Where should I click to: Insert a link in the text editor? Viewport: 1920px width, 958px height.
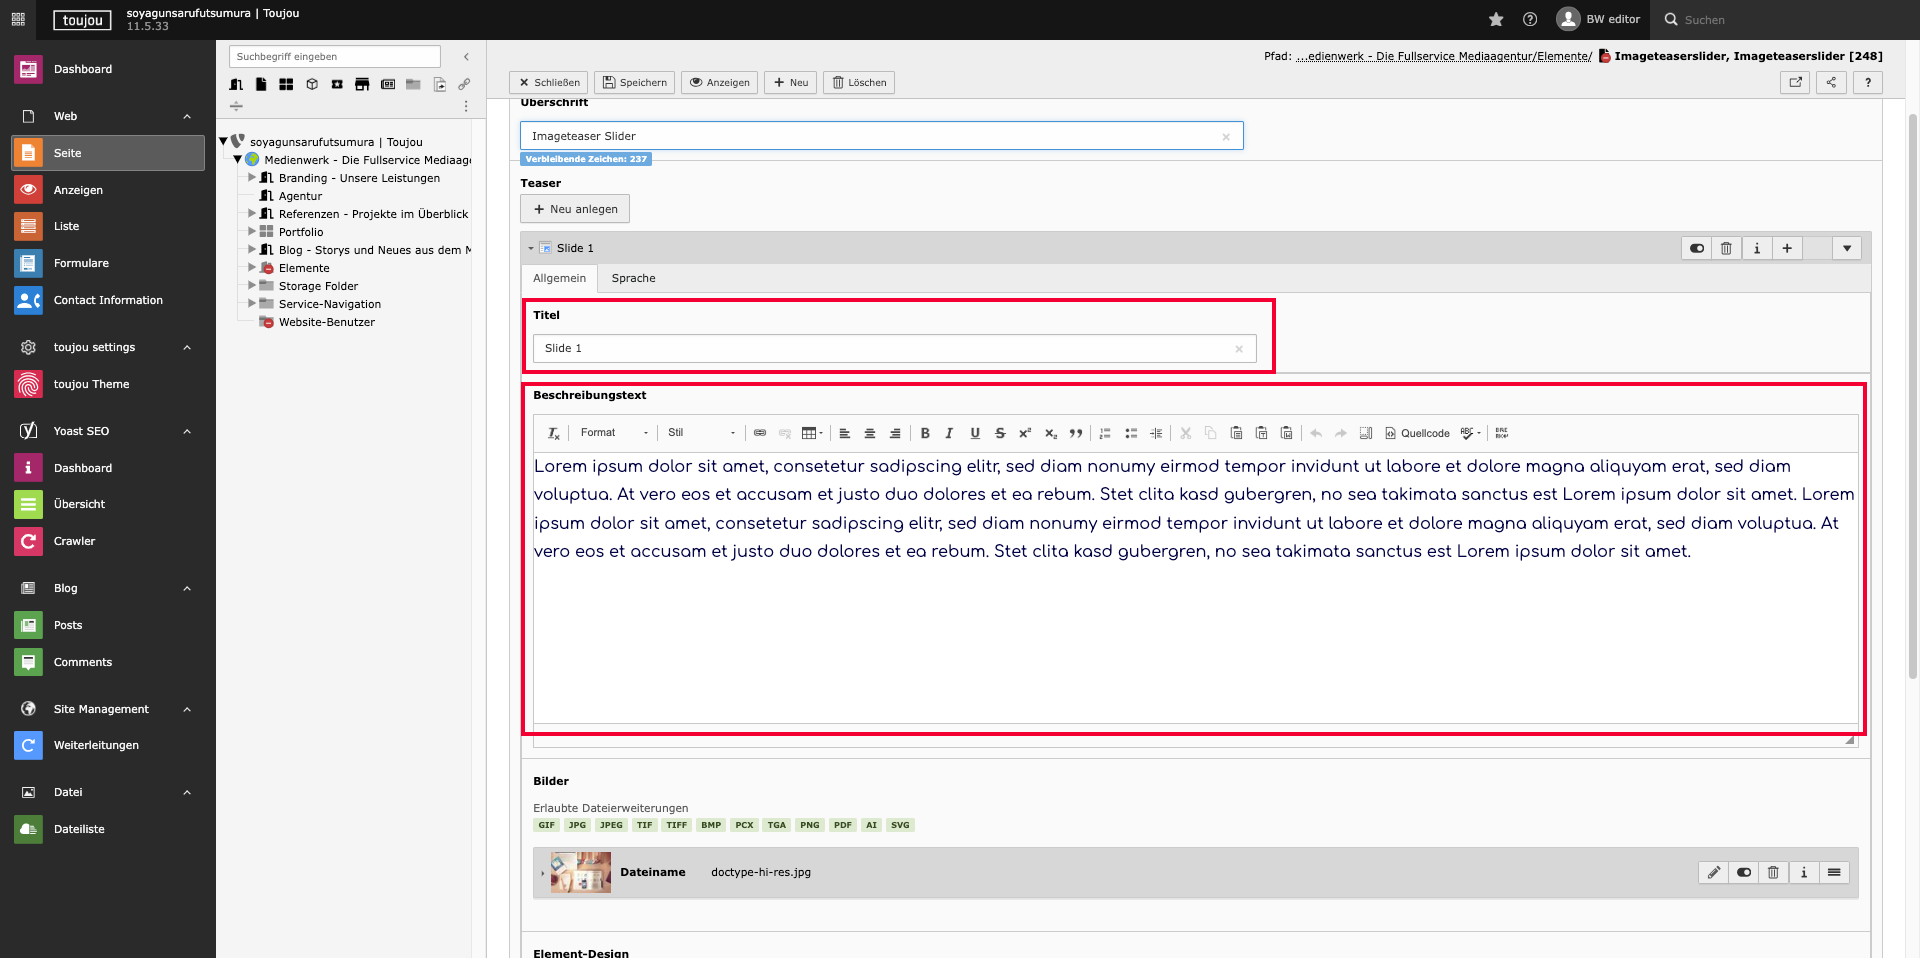[760, 433]
